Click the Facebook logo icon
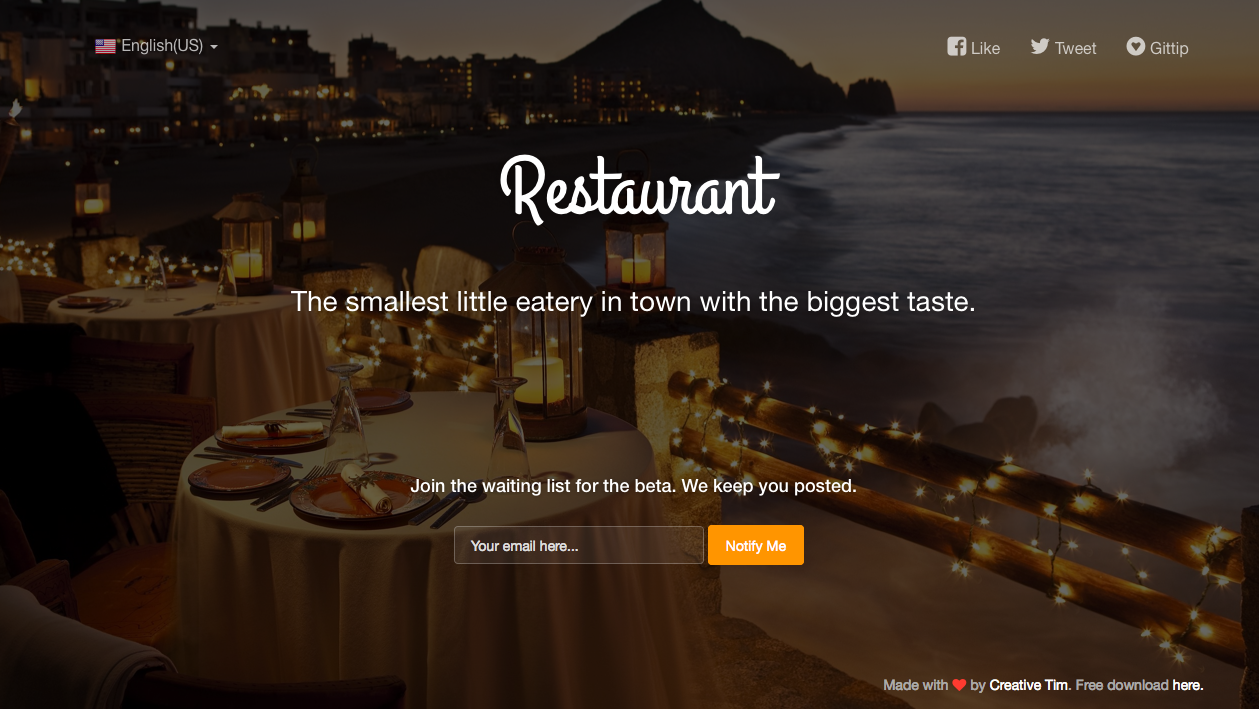The width and height of the screenshot is (1259, 709). pyautogui.click(x=957, y=46)
